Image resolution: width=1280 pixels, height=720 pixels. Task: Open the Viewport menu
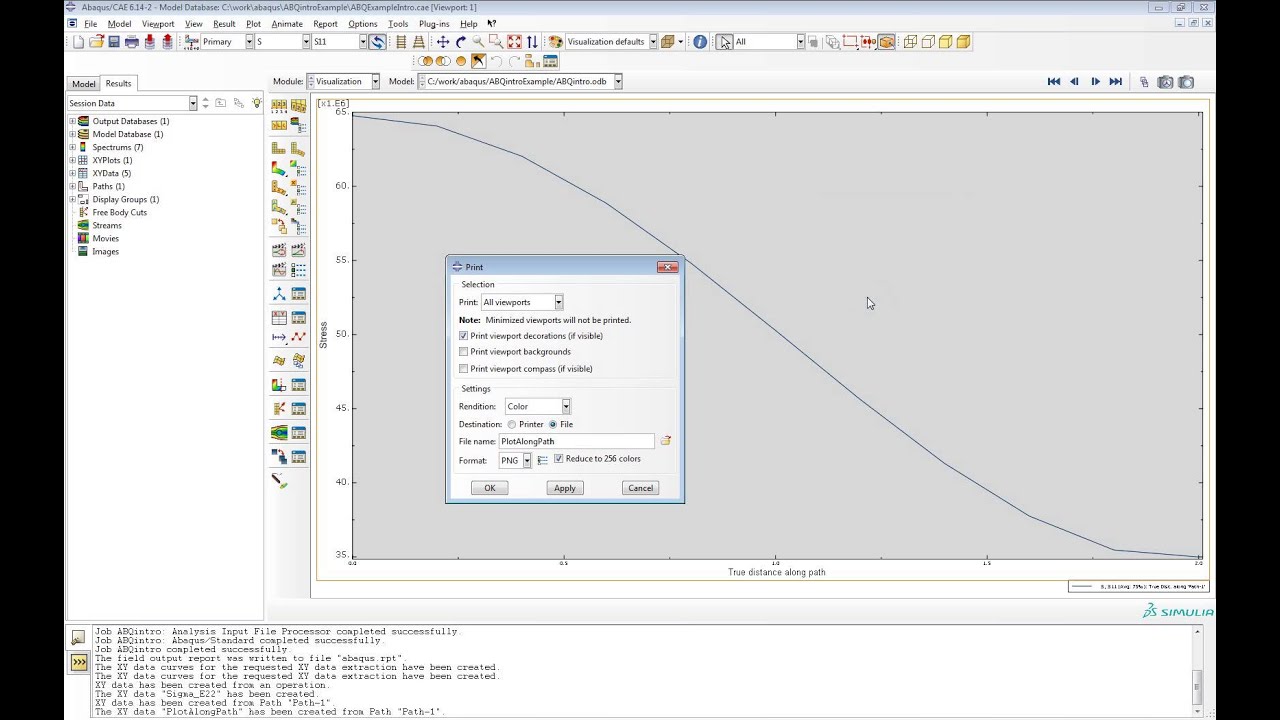[158, 24]
